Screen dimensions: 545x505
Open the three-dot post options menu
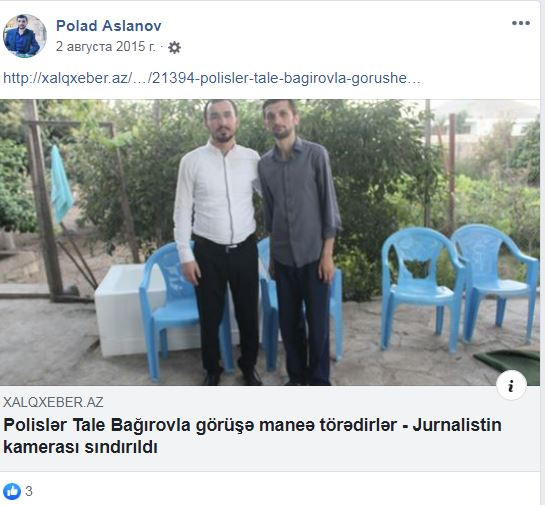[x=520, y=23]
